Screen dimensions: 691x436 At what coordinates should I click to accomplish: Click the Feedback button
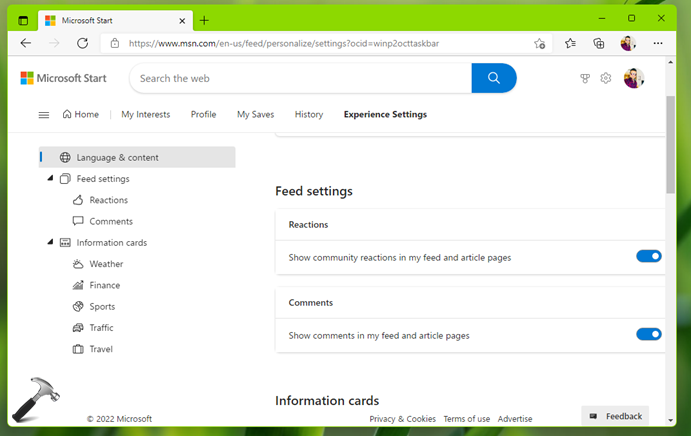point(615,416)
